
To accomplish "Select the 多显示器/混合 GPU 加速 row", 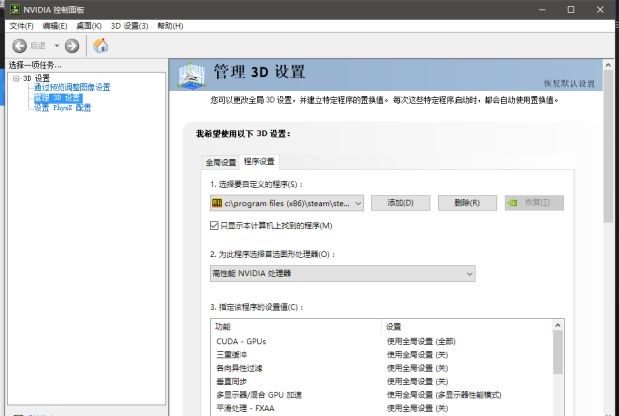I will pos(381,395).
